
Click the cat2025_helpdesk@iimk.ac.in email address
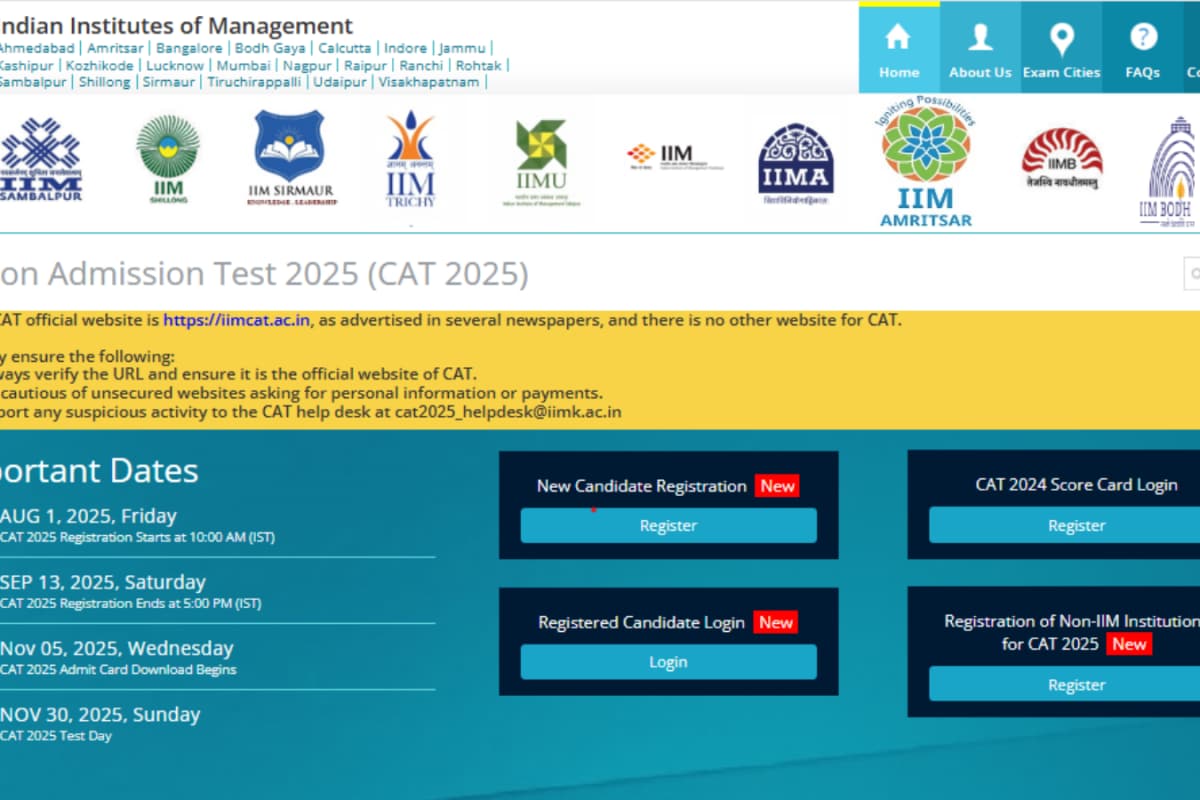506,411
